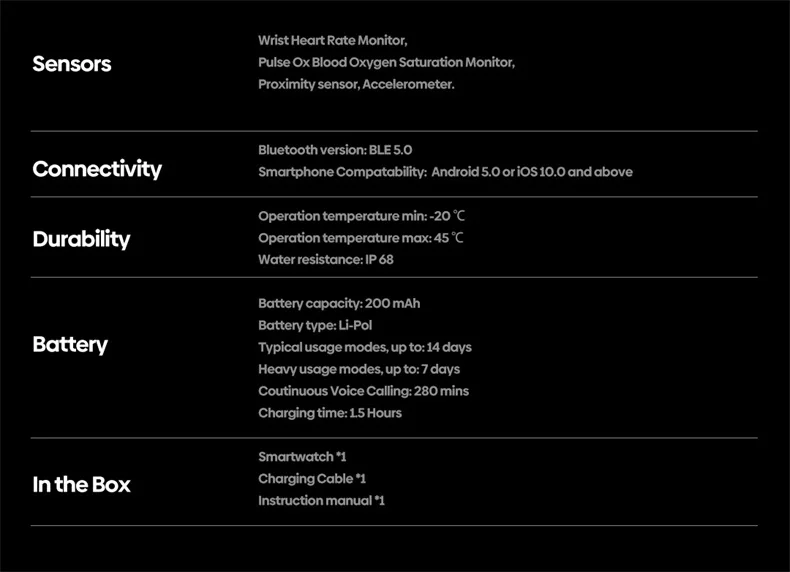The image size is (790, 572).
Task: Select the Pulse Ox Blood Oxygen line
Action: point(386,63)
